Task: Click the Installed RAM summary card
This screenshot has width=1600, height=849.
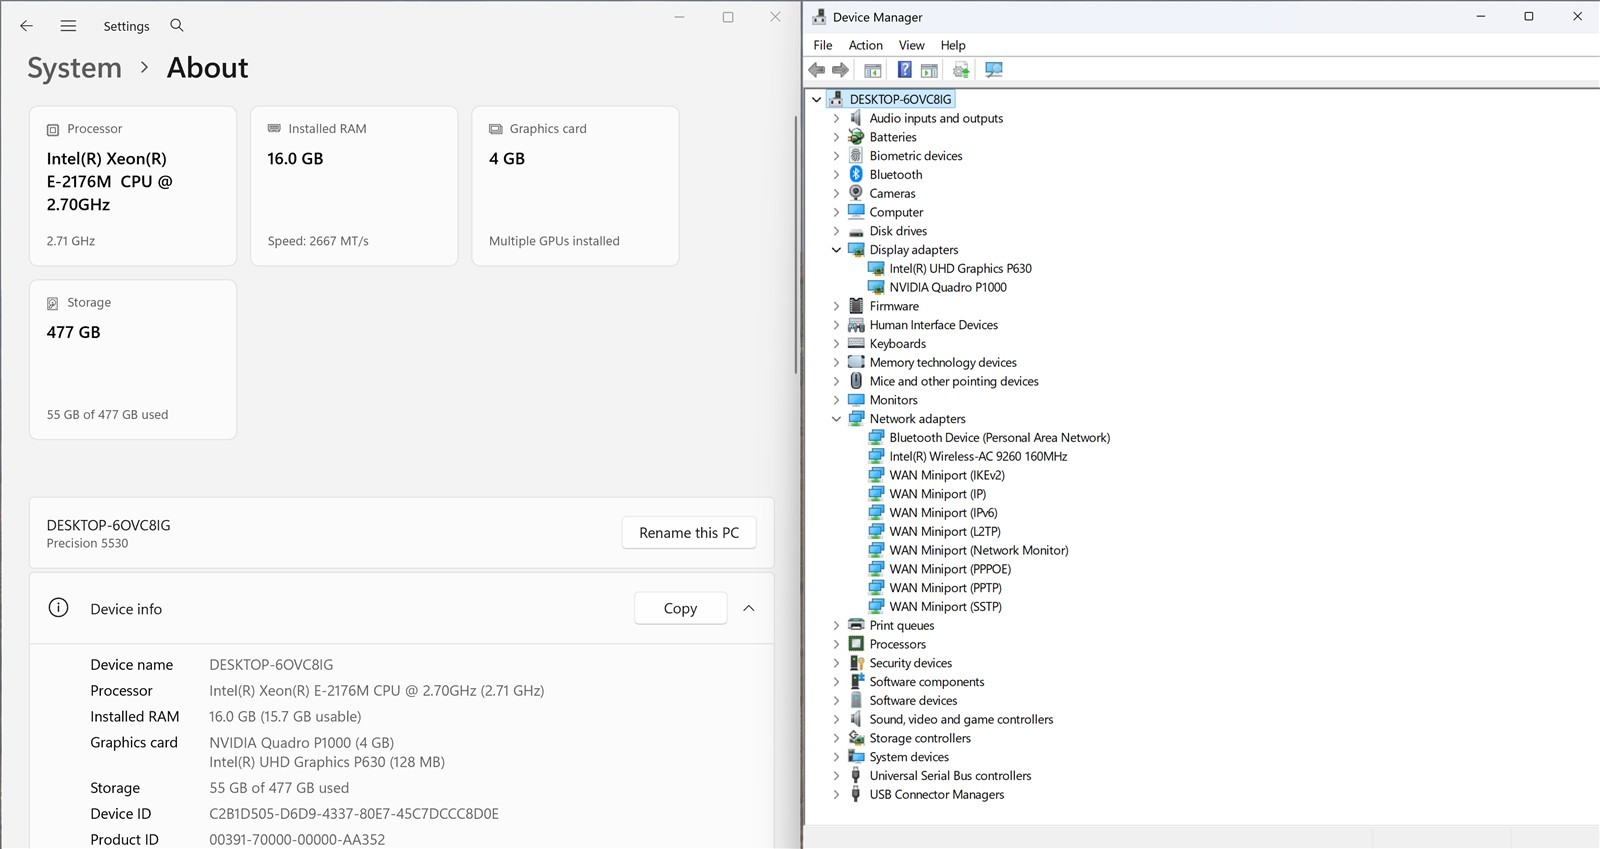Action: (354, 186)
